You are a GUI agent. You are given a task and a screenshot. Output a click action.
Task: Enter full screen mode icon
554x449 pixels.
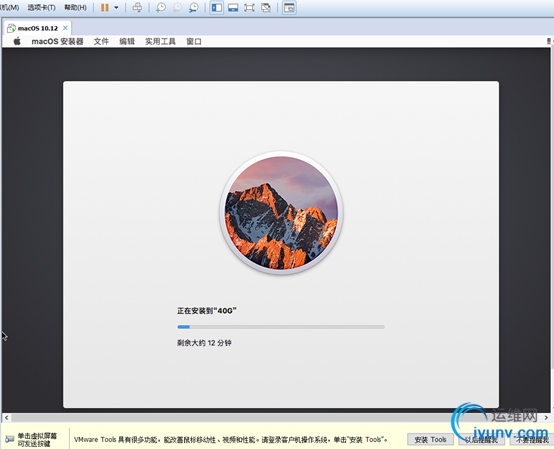click(249, 7)
